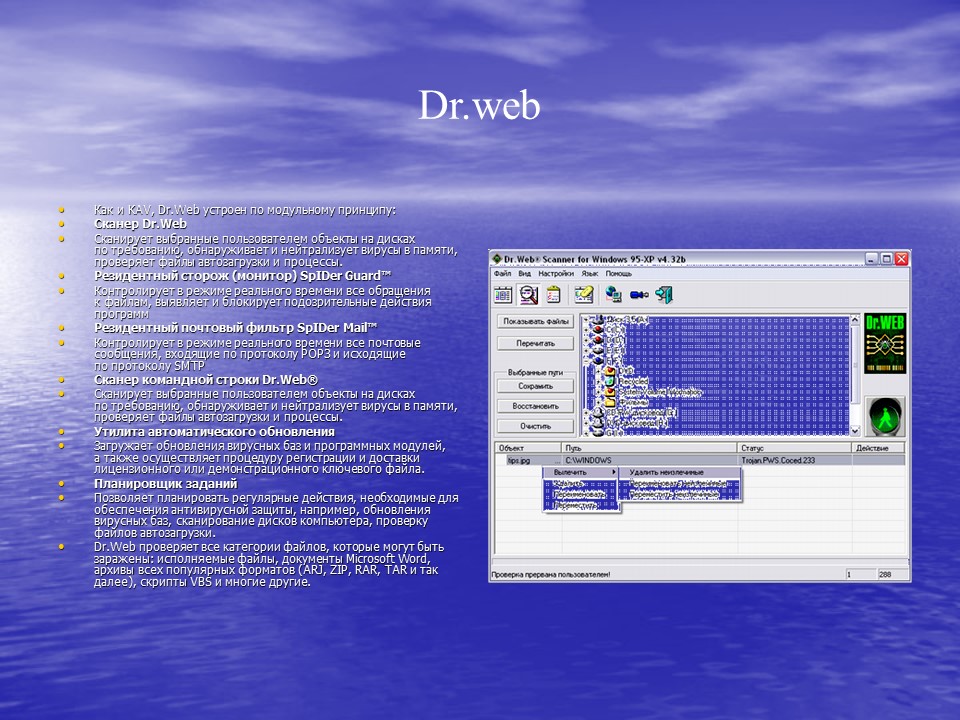Open the Файл menu

(502, 273)
